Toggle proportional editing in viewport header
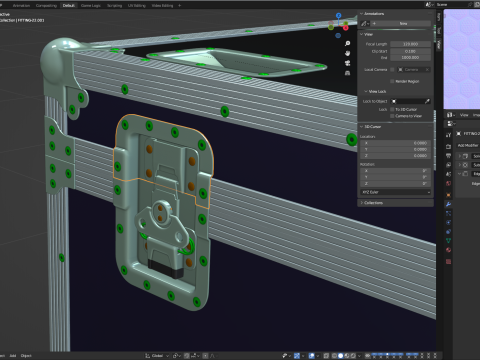The width and height of the screenshot is (480, 360). (x=205, y=356)
